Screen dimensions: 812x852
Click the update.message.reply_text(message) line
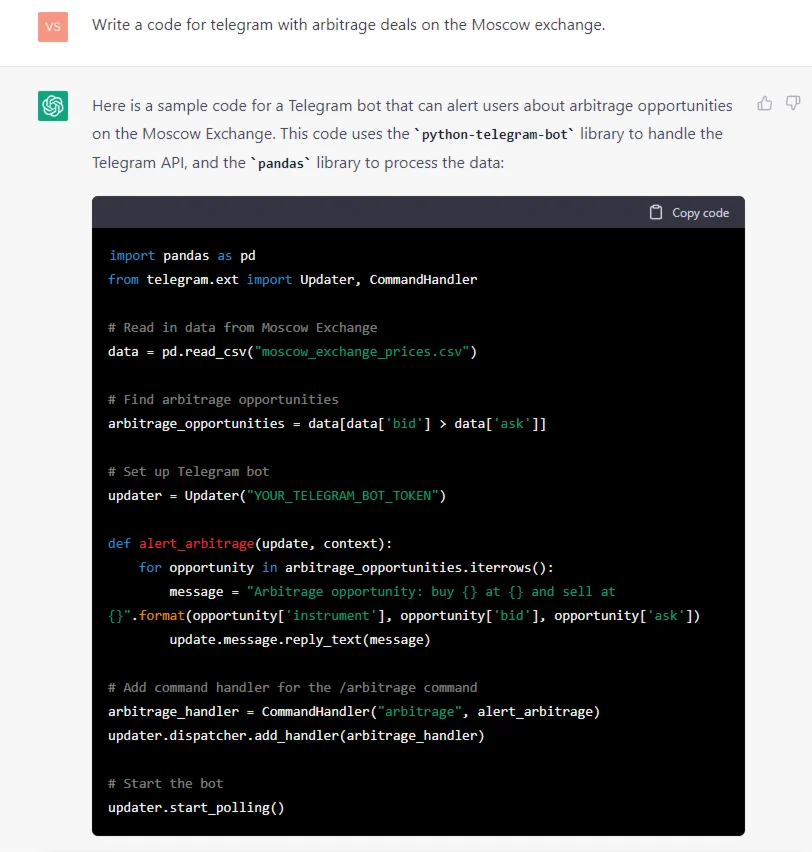click(299, 640)
